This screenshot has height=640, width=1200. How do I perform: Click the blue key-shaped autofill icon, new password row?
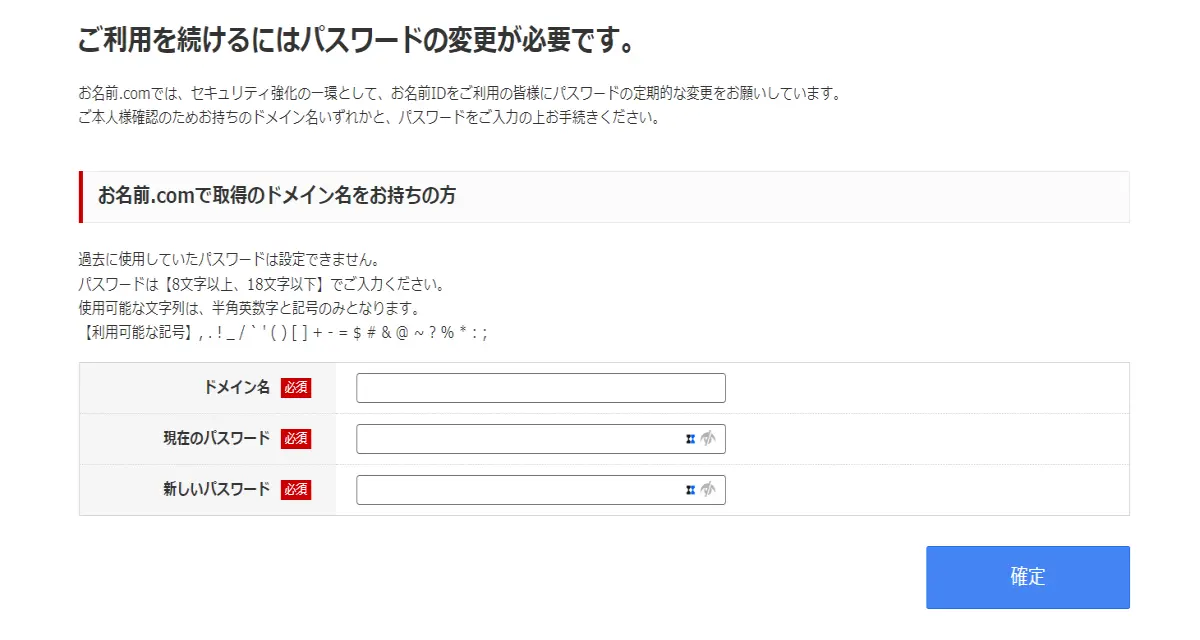[690, 489]
